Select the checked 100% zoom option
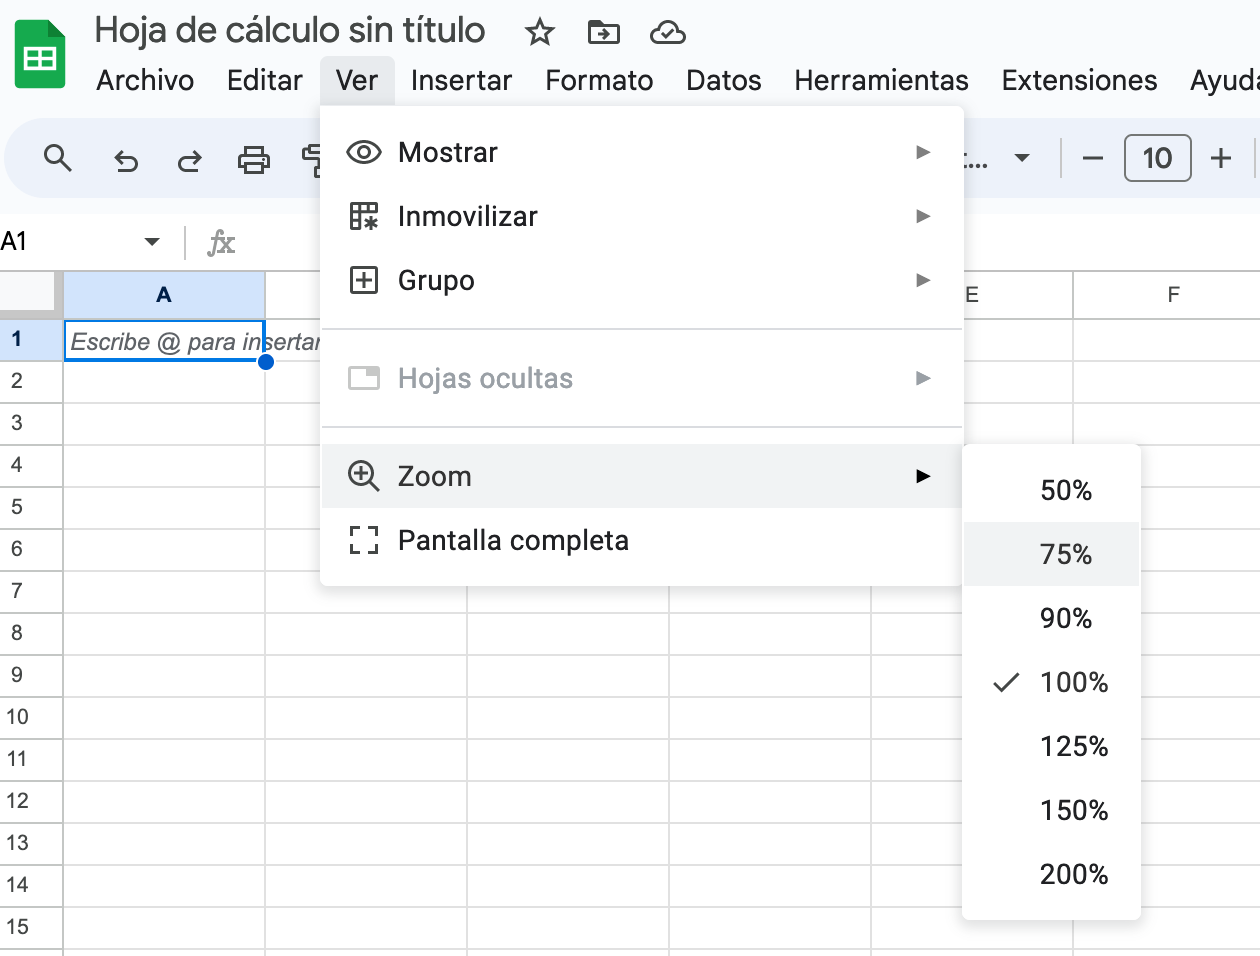Viewport: 1260px width, 956px height. (1073, 682)
